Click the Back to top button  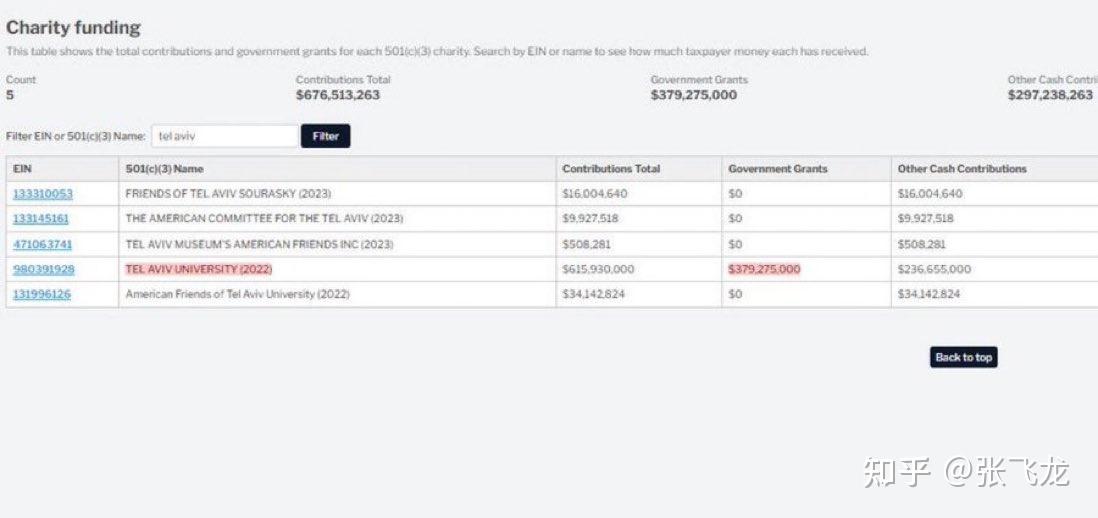[x=964, y=357]
